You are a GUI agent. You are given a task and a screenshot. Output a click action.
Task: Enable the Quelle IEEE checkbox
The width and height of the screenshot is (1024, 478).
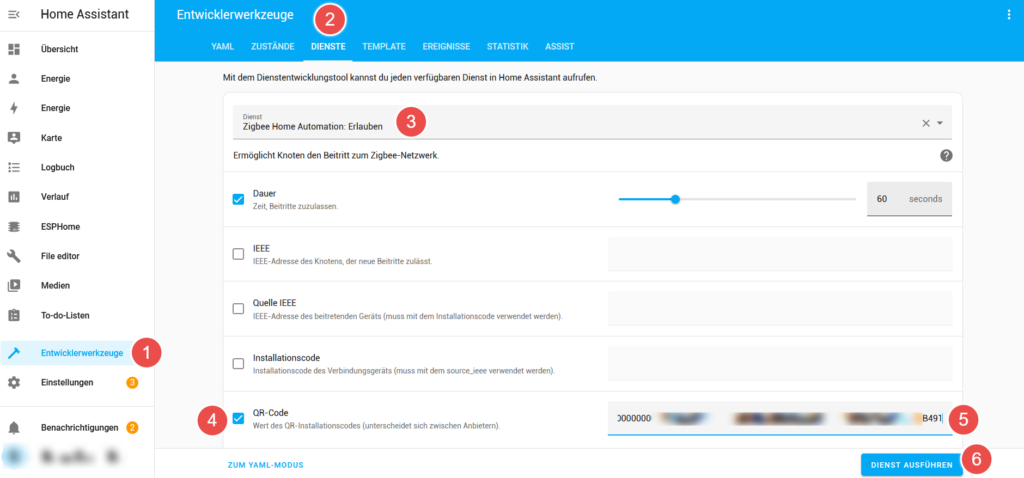click(x=238, y=309)
